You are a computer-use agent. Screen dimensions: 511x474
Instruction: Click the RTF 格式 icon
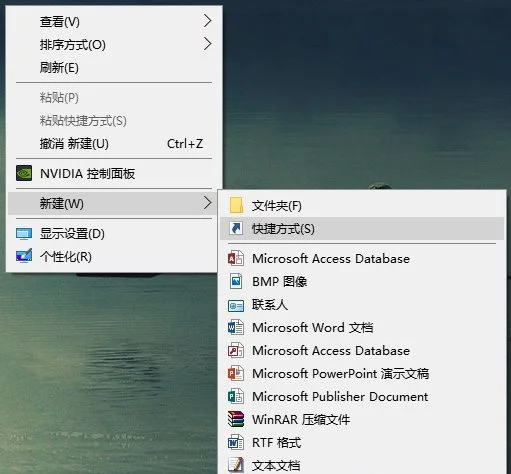pyautogui.click(x=236, y=442)
